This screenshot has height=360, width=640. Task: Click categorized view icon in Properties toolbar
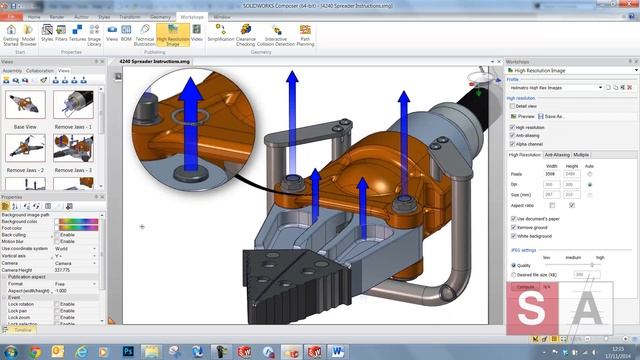6,206
